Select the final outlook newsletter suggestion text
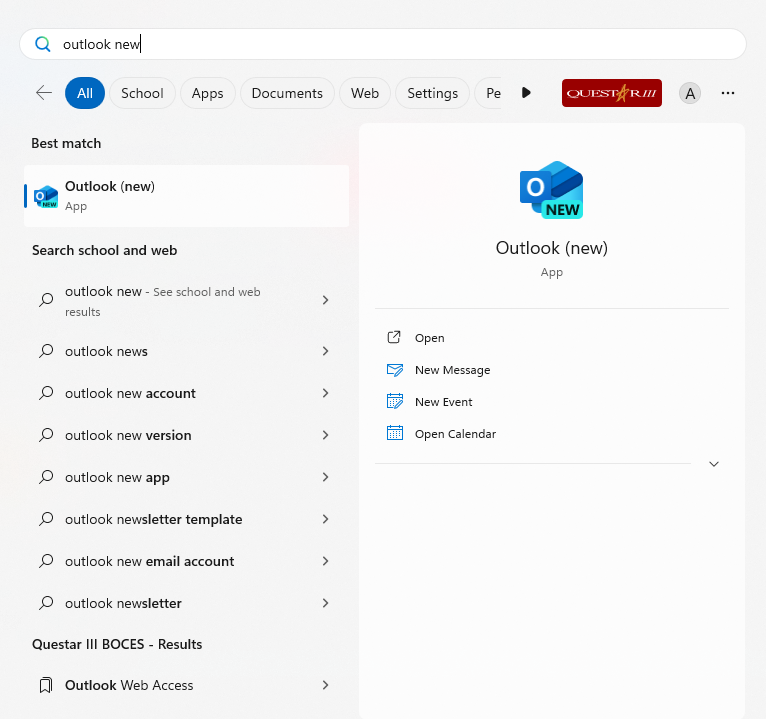Screen dimensions: 766x719 (123, 603)
